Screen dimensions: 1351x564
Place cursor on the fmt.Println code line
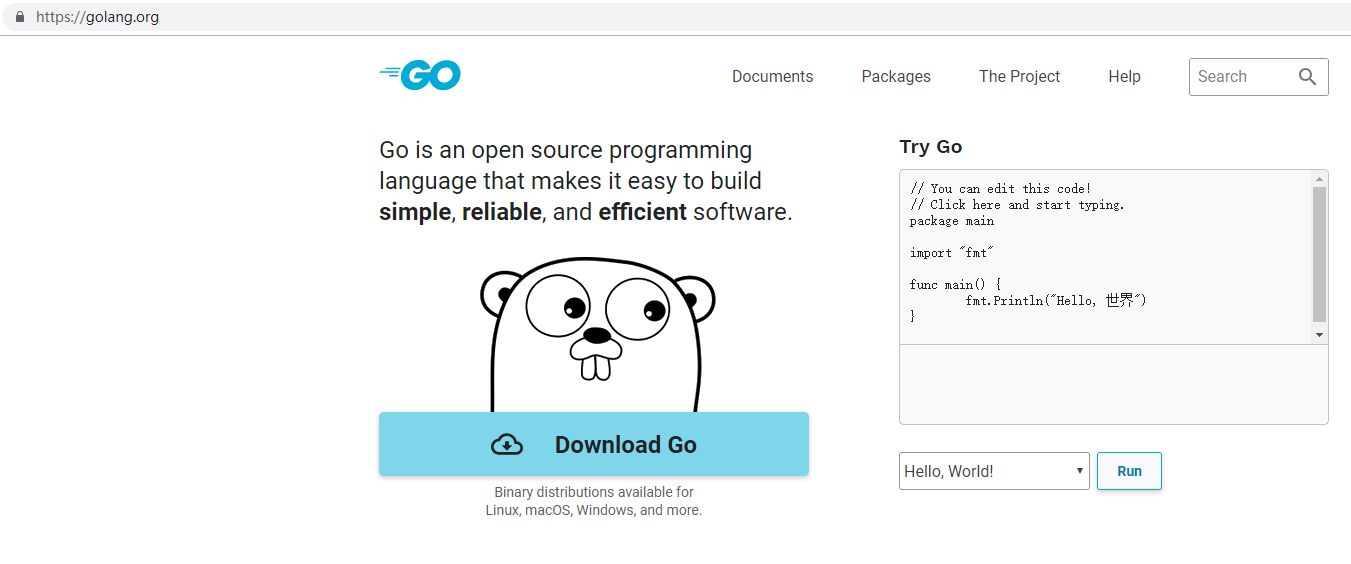tap(1055, 300)
